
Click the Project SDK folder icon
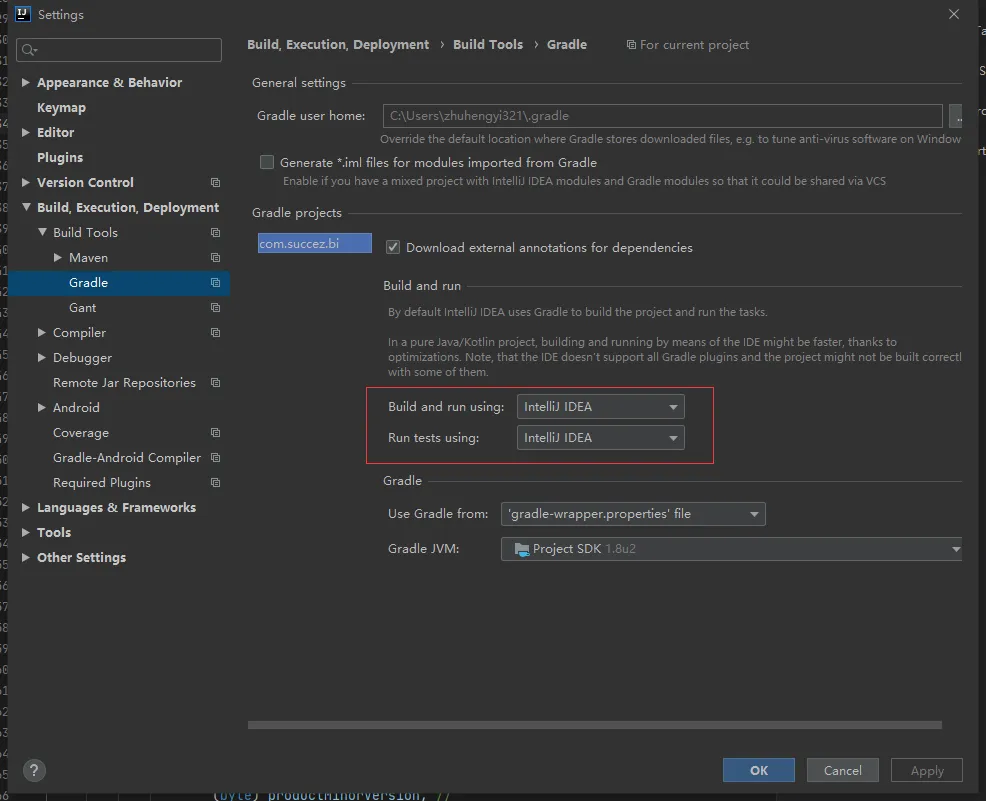[522, 549]
